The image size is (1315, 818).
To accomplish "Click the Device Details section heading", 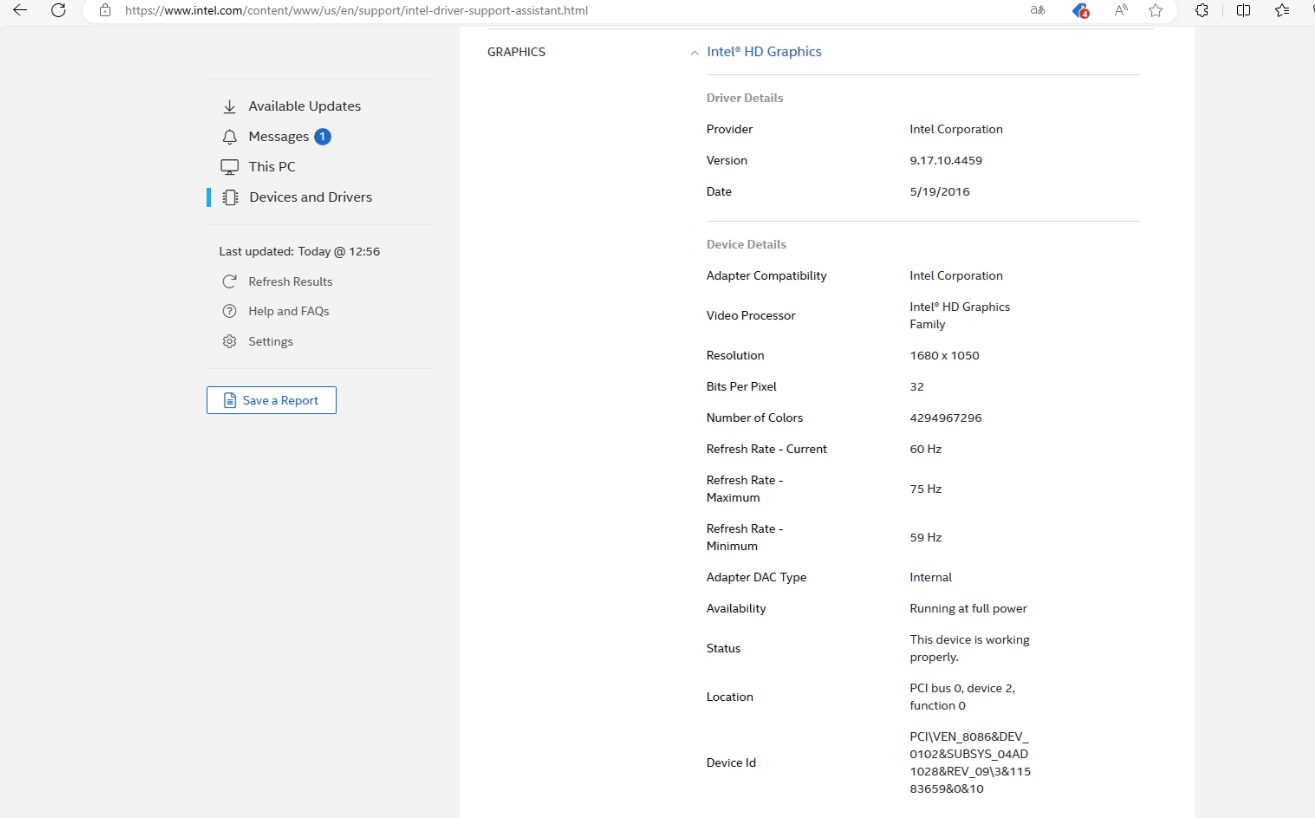I will 746,244.
